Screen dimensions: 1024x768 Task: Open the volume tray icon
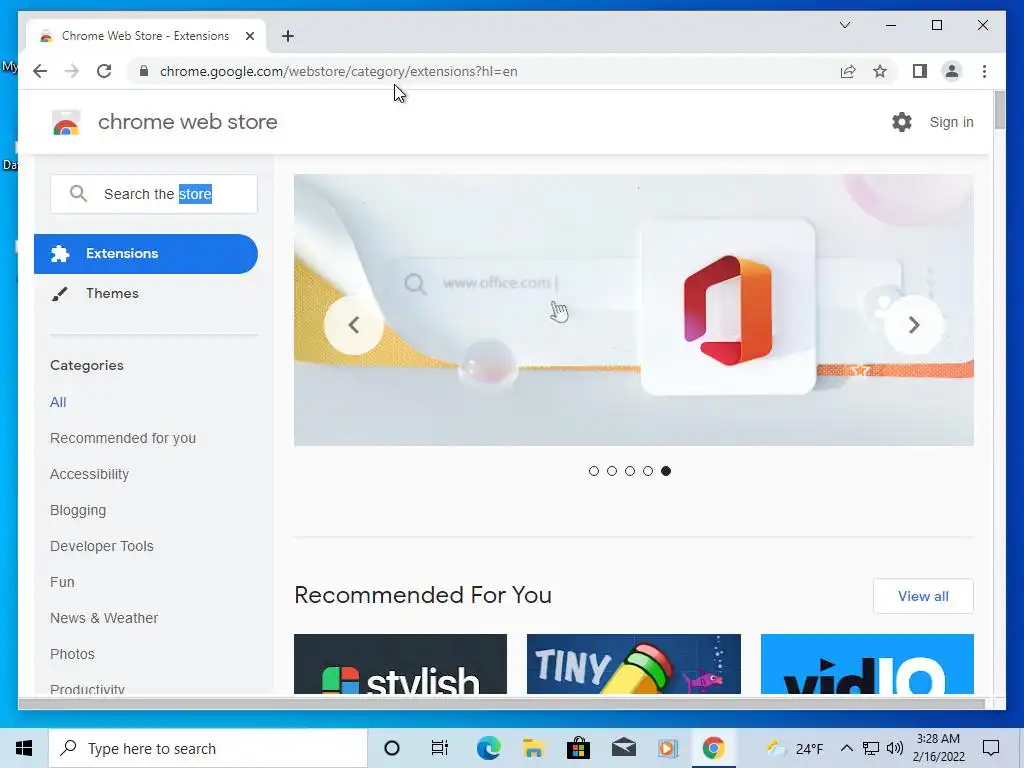pyautogui.click(x=895, y=748)
